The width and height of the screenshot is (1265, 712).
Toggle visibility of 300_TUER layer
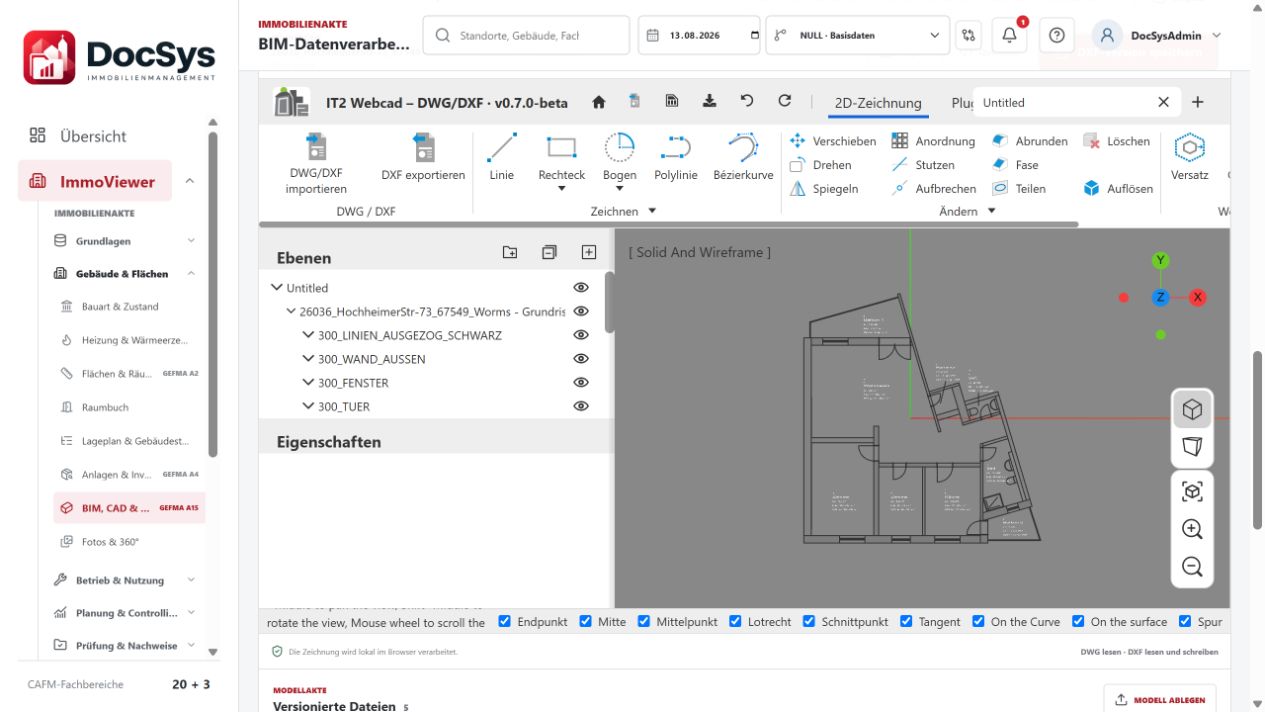click(x=581, y=407)
